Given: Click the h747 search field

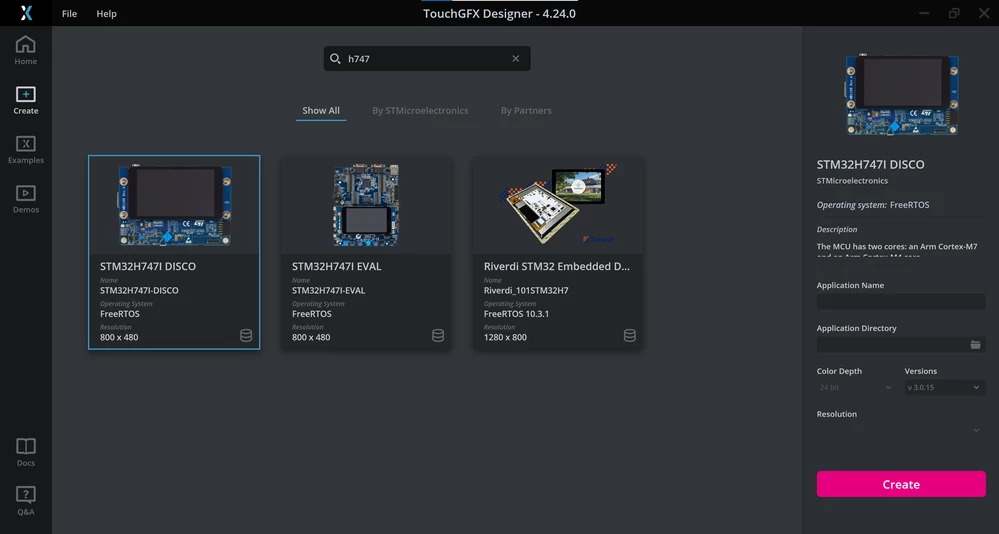Looking at the screenshot, I should [427, 59].
